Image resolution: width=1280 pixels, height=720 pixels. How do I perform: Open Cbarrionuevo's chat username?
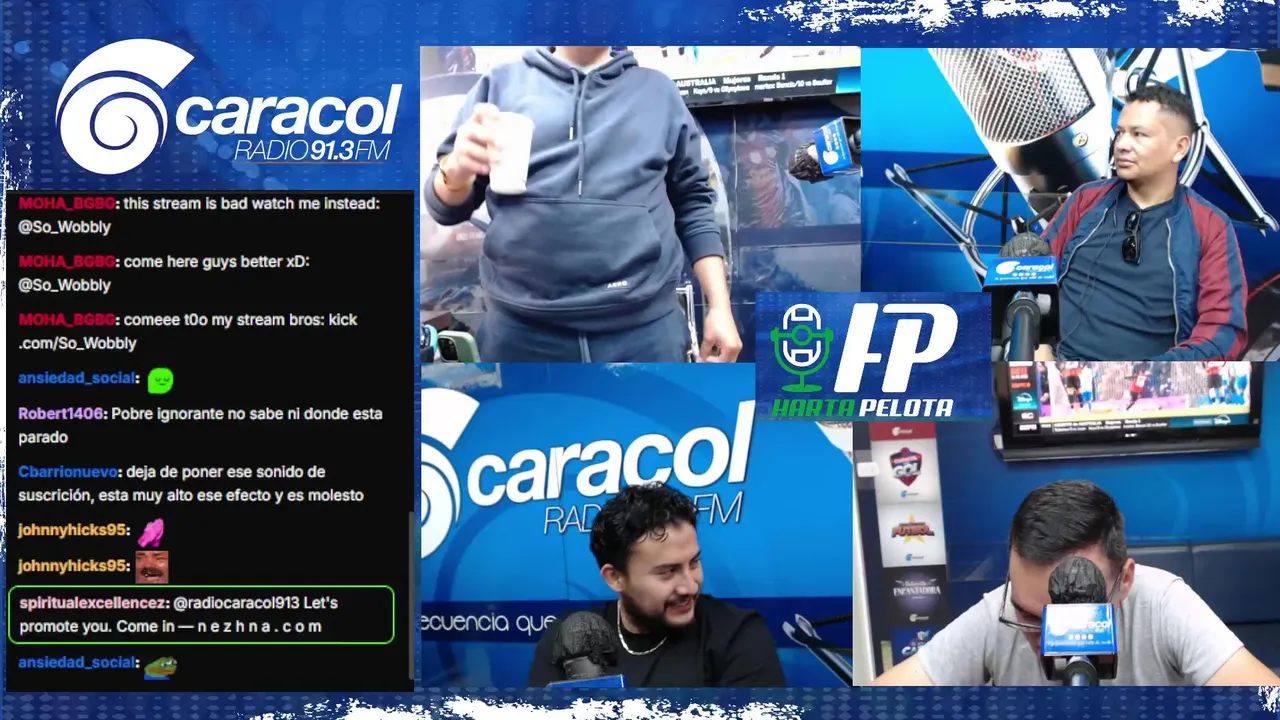coord(68,471)
